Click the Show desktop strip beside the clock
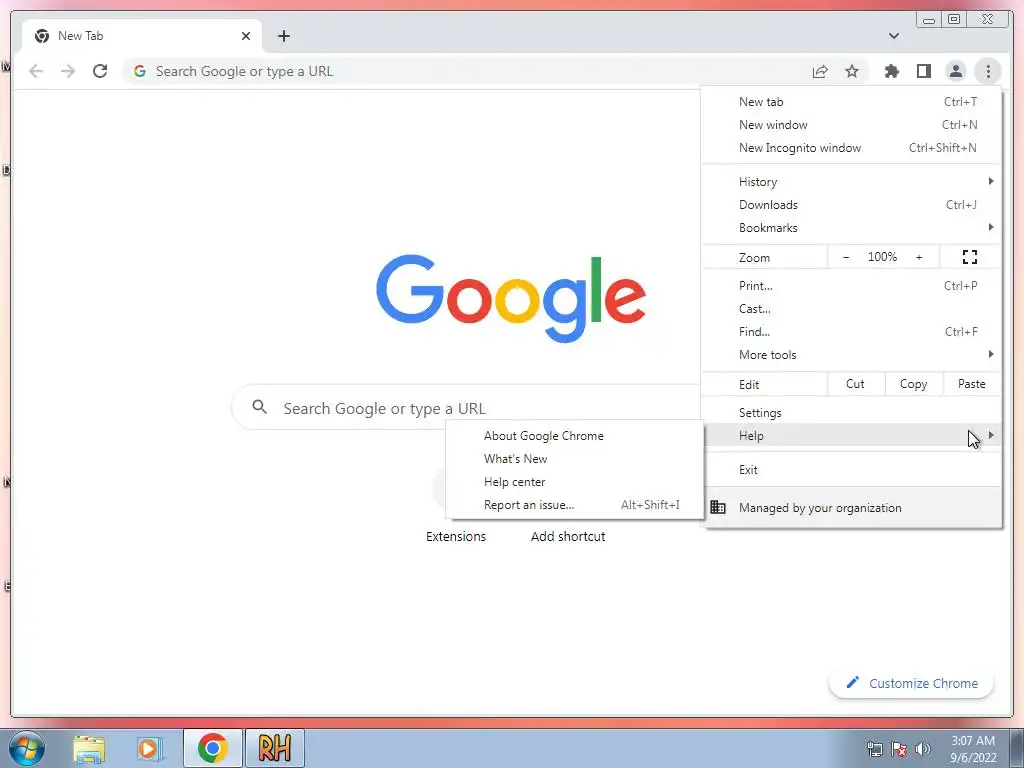The height and width of the screenshot is (768, 1024). coord(1017,748)
